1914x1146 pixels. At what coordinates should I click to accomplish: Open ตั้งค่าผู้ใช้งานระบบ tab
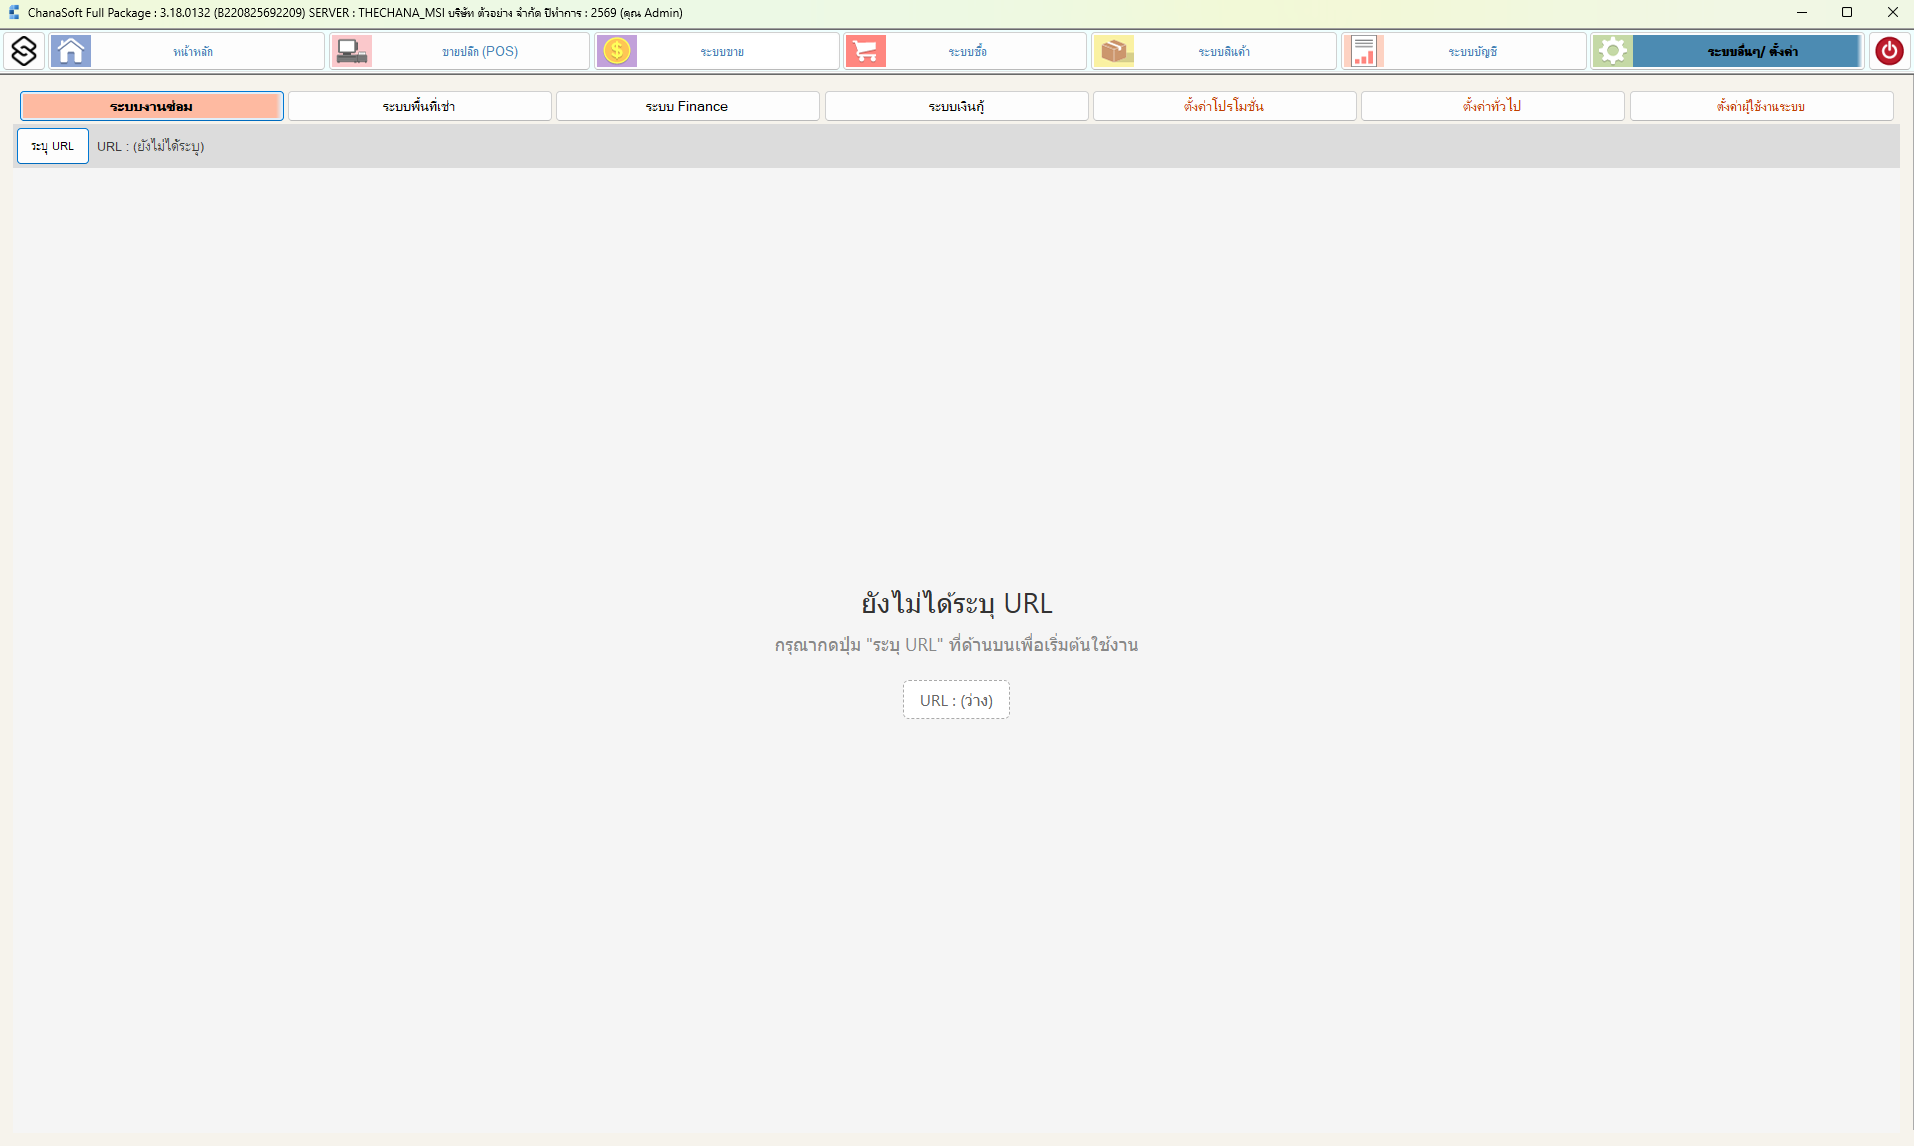(x=1762, y=106)
